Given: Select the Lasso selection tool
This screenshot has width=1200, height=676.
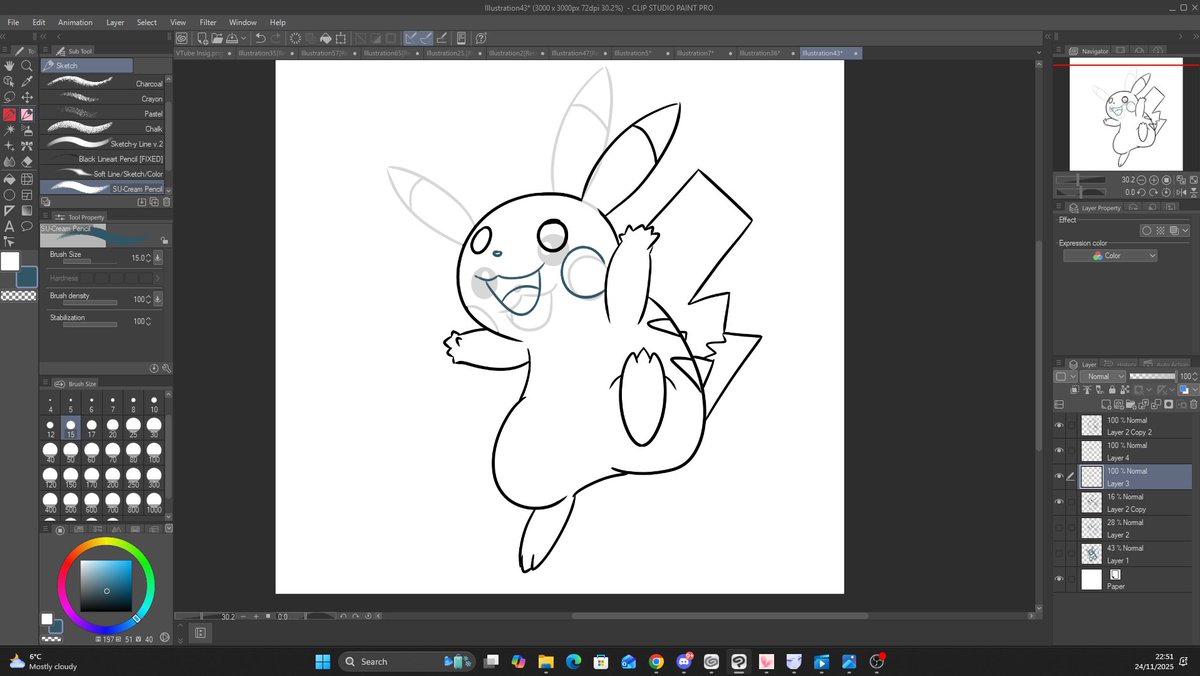Looking at the screenshot, I should 9,97.
